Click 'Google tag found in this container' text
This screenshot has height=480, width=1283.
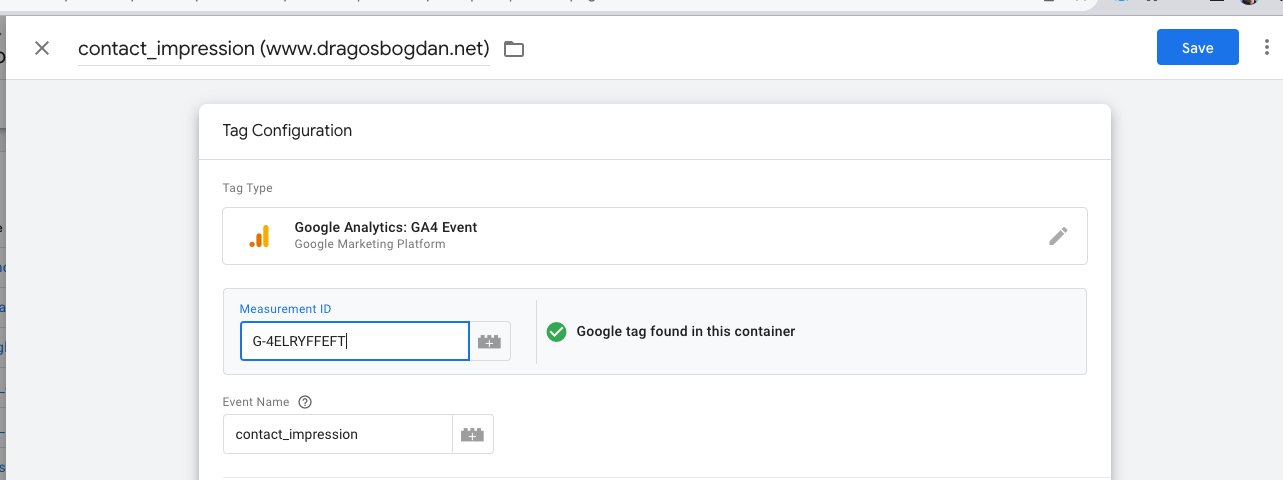[x=686, y=331]
